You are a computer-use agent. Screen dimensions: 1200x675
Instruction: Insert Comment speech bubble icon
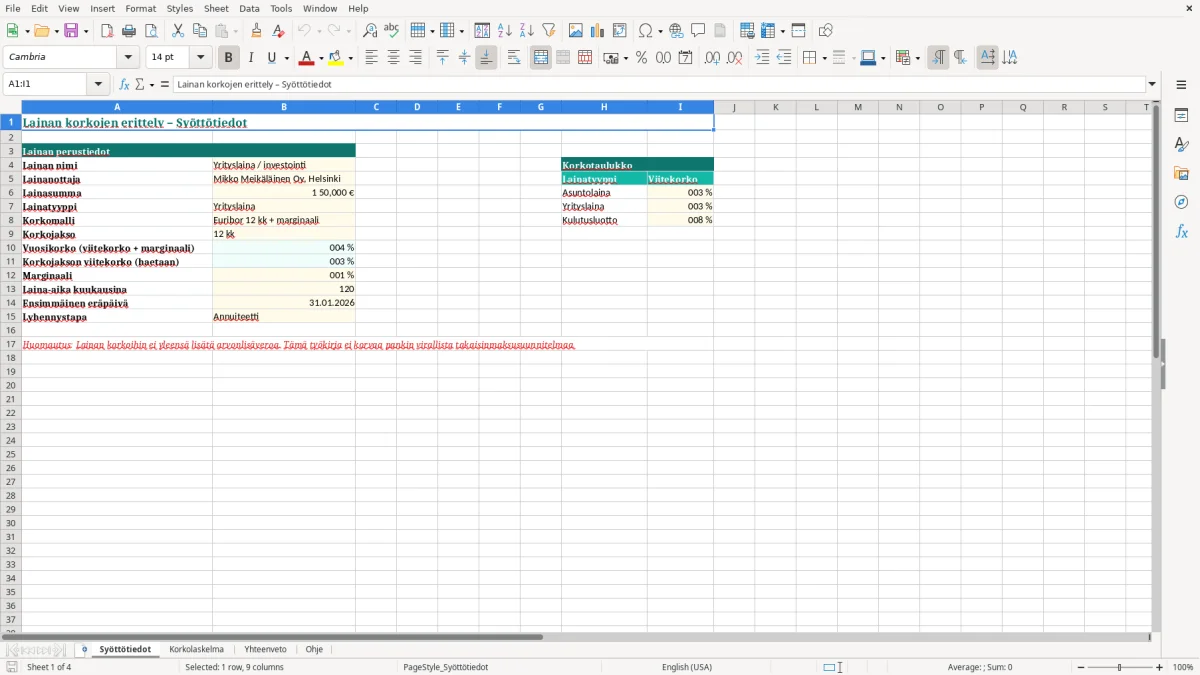tap(699, 31)
